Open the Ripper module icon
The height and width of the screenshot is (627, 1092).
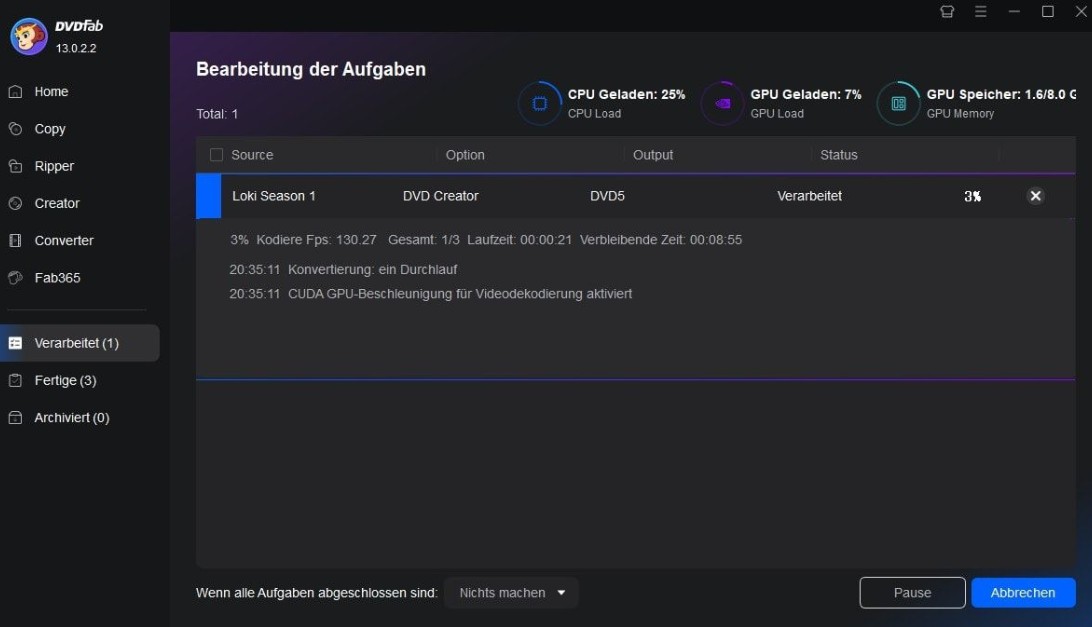coord(15,166)
